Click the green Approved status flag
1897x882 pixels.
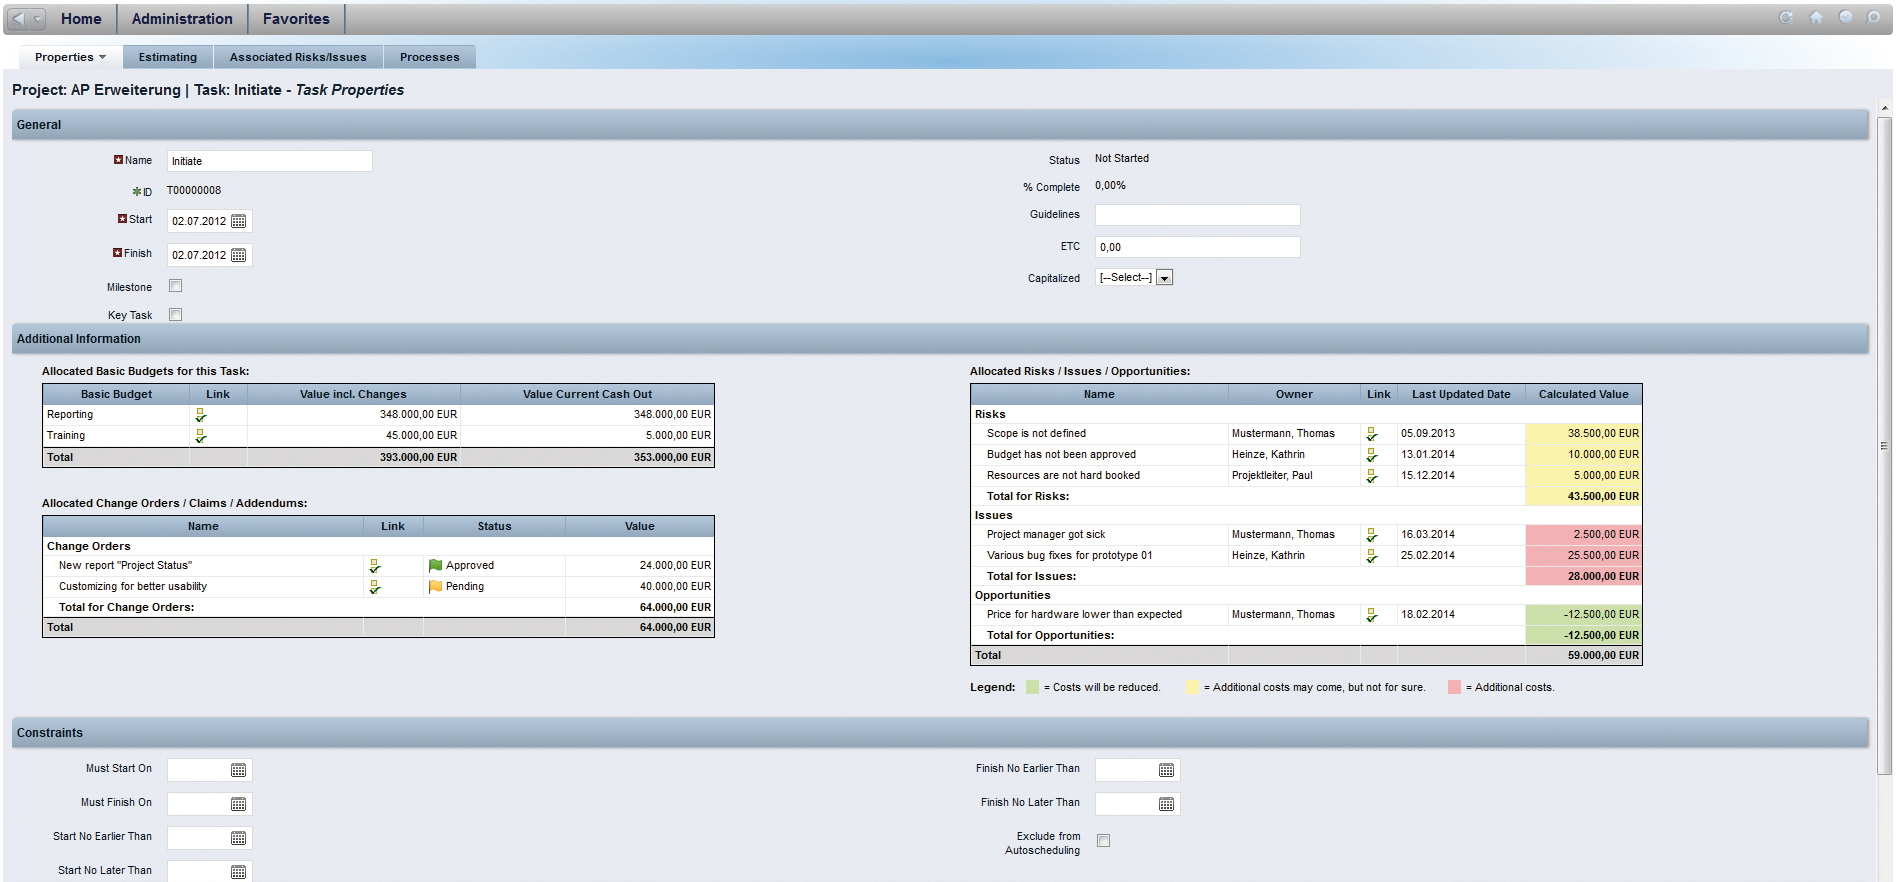[x=435, y=566]
